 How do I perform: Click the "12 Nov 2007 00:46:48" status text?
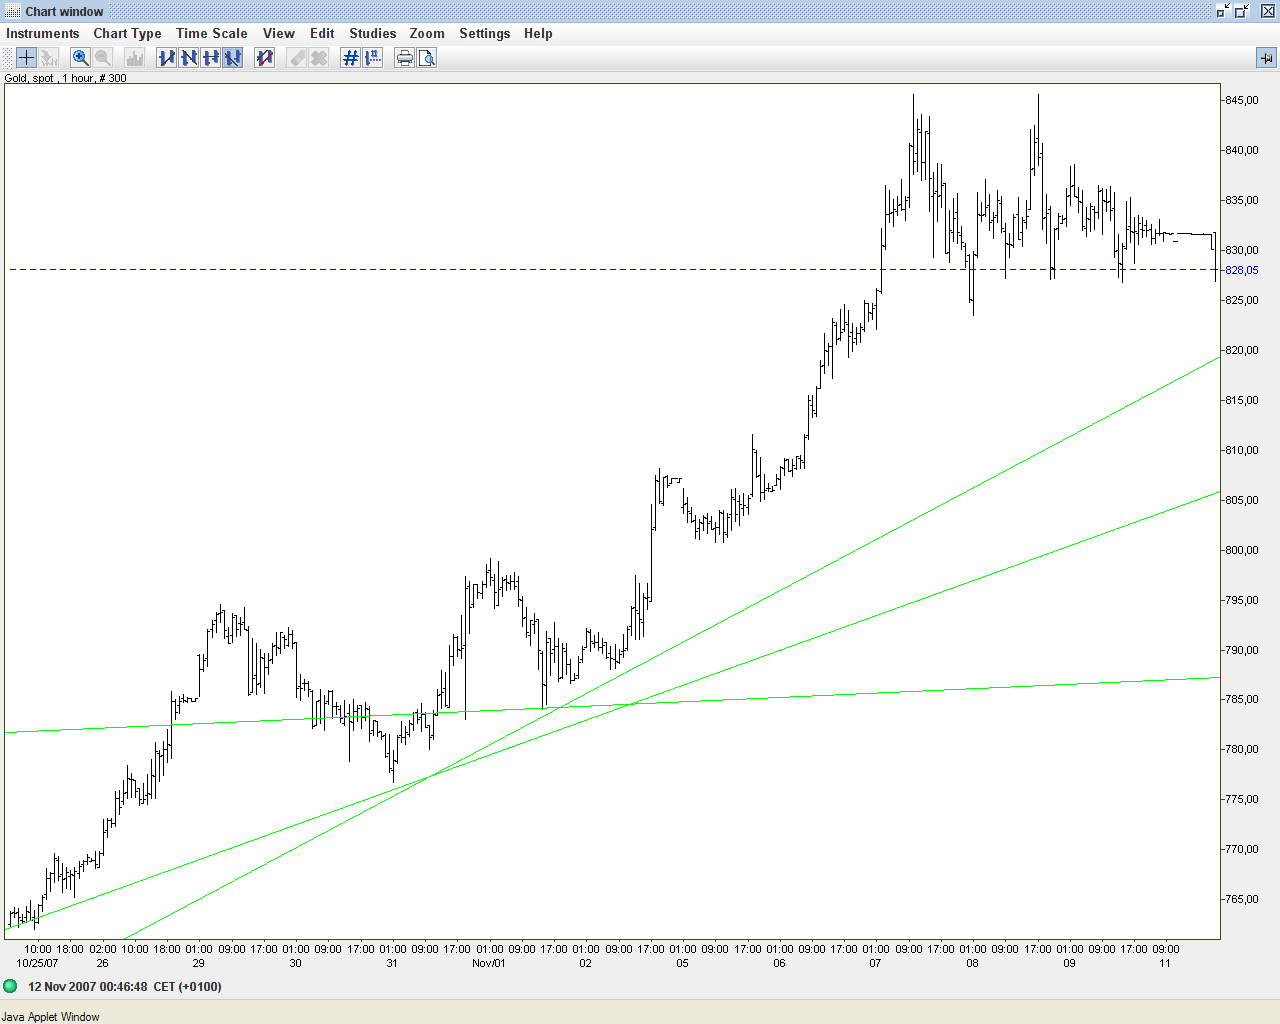click(88, 986)
